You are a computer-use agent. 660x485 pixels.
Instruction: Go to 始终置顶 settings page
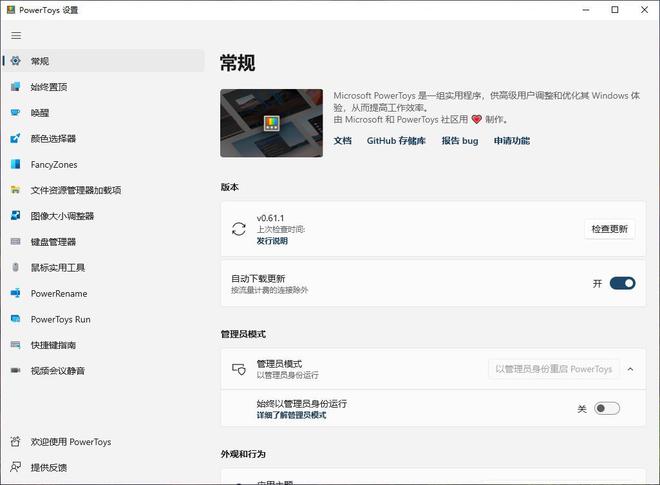[x=104, y=87]
